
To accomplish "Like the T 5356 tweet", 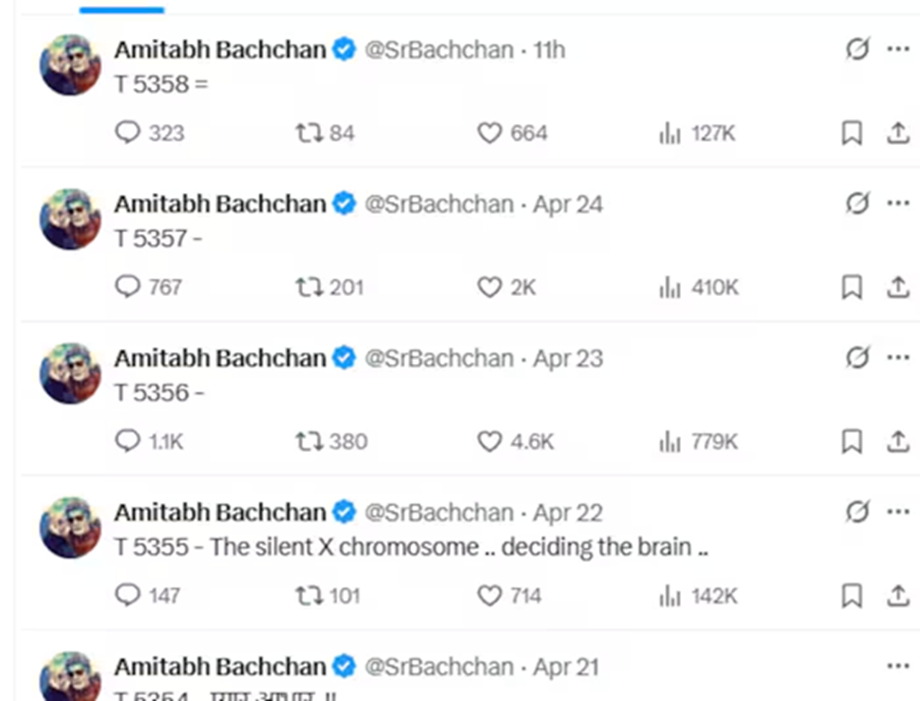I will coord(489,442).
